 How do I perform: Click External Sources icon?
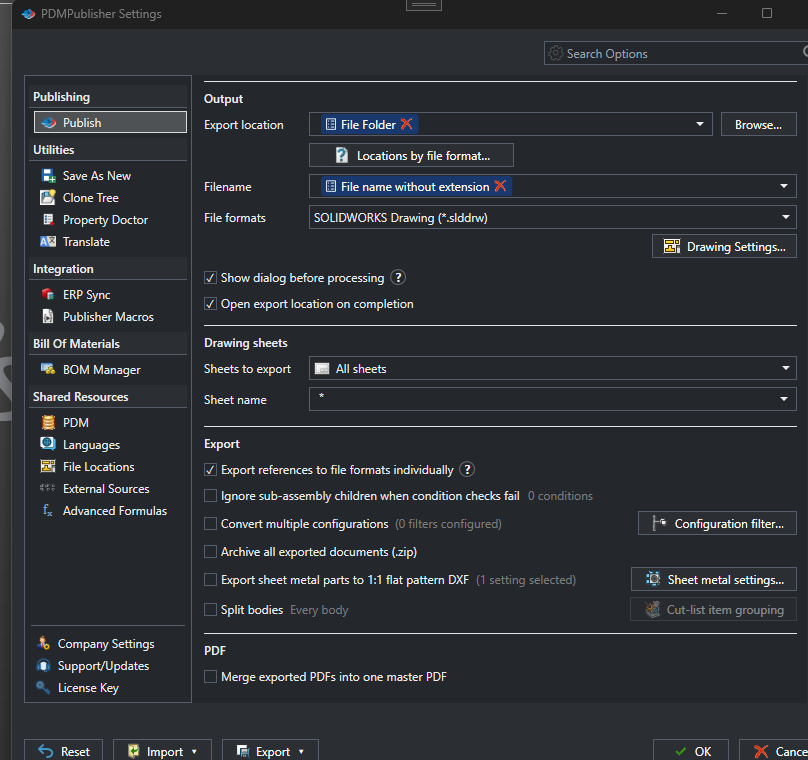point(47,488)
